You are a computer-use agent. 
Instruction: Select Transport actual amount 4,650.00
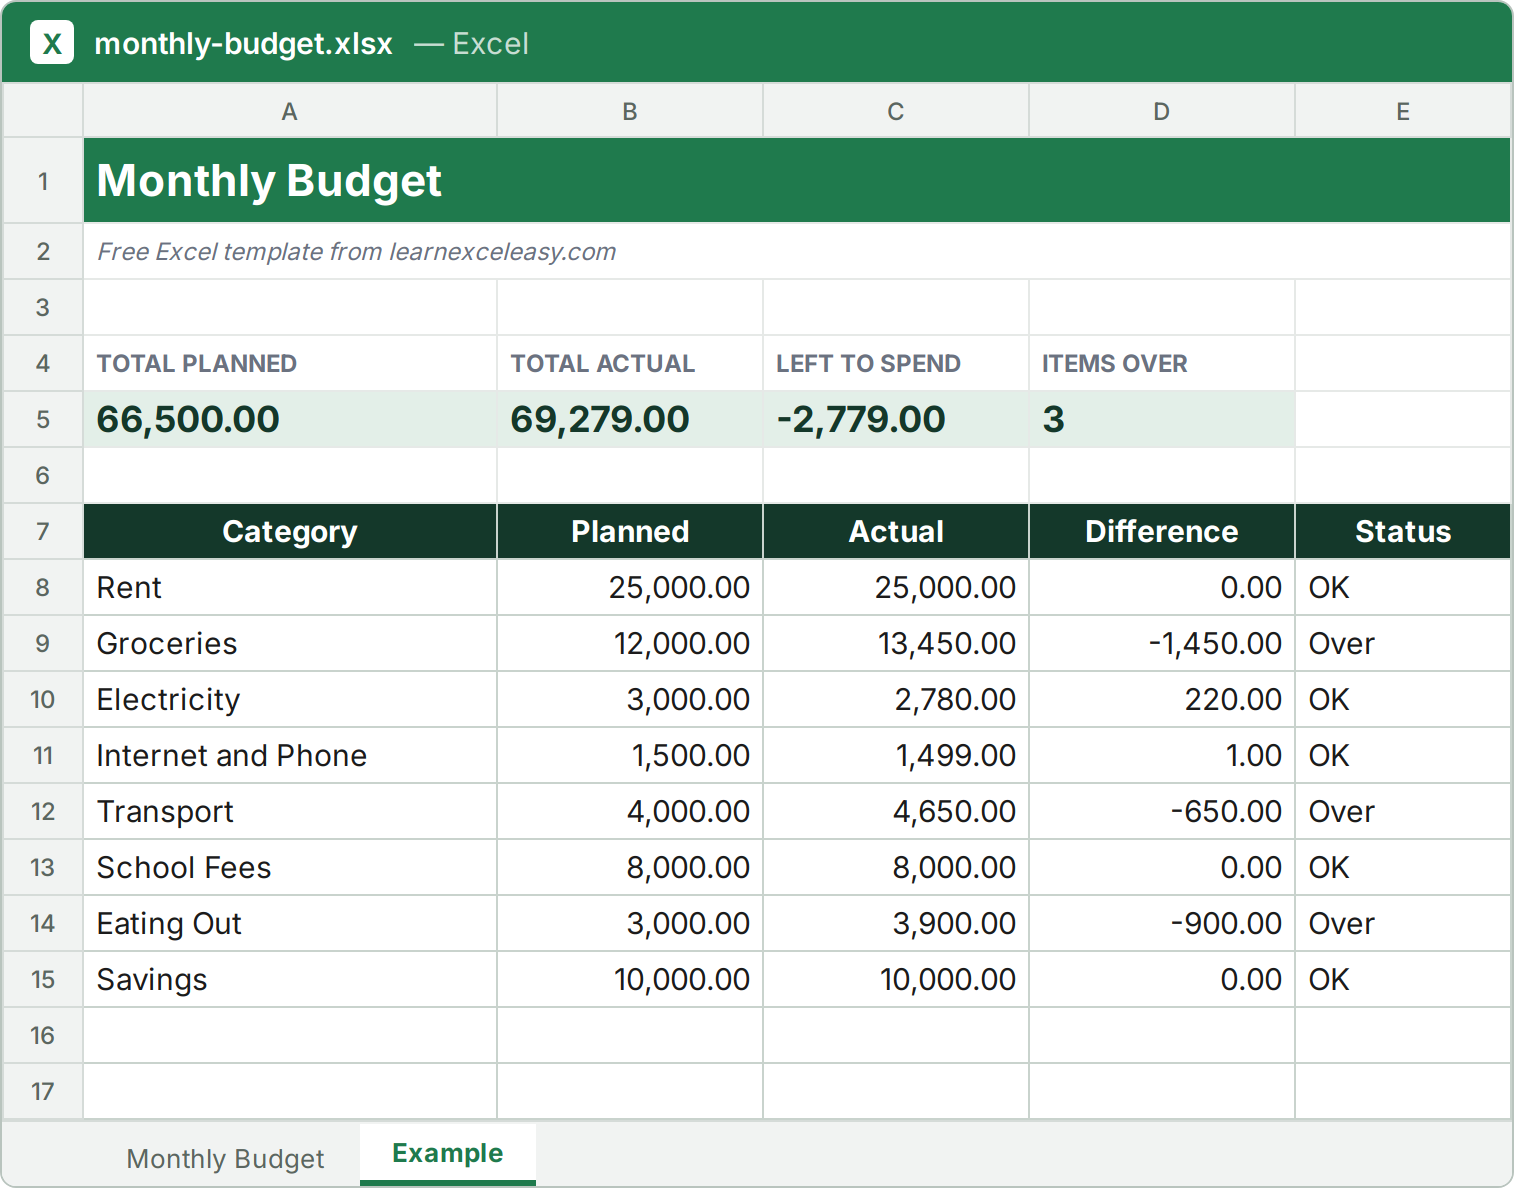click(x=896, y=811)
